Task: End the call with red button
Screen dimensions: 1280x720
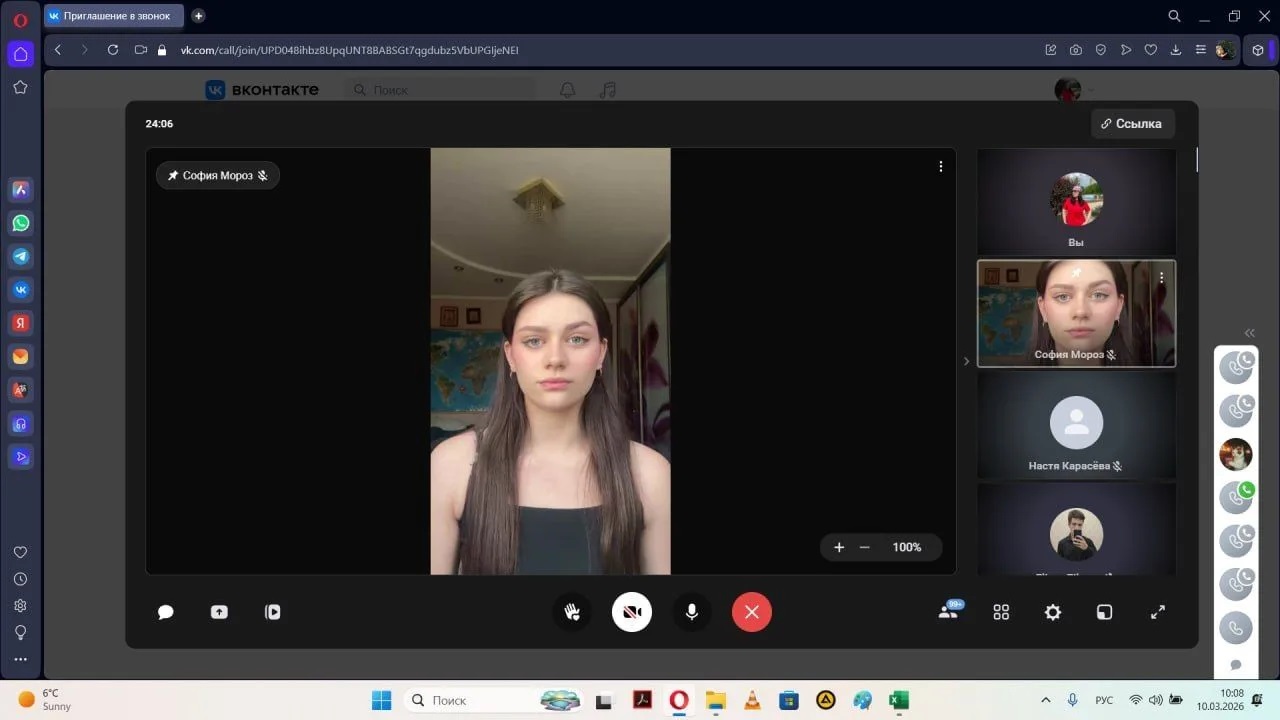Action: pyautogui.click(x=752, y=612)
